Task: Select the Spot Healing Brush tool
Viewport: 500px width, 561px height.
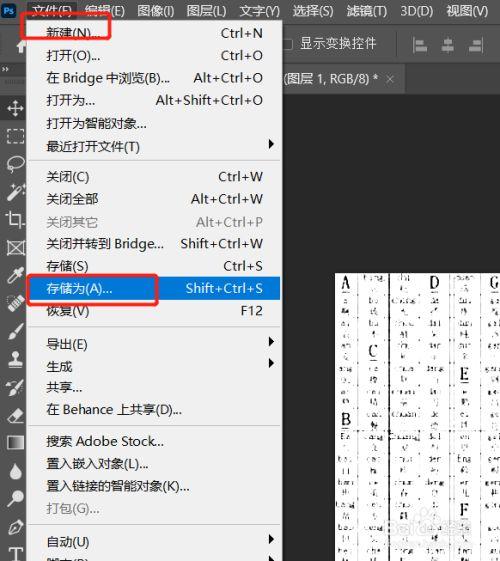Action: pyautogui.click(x=15, y=303)
